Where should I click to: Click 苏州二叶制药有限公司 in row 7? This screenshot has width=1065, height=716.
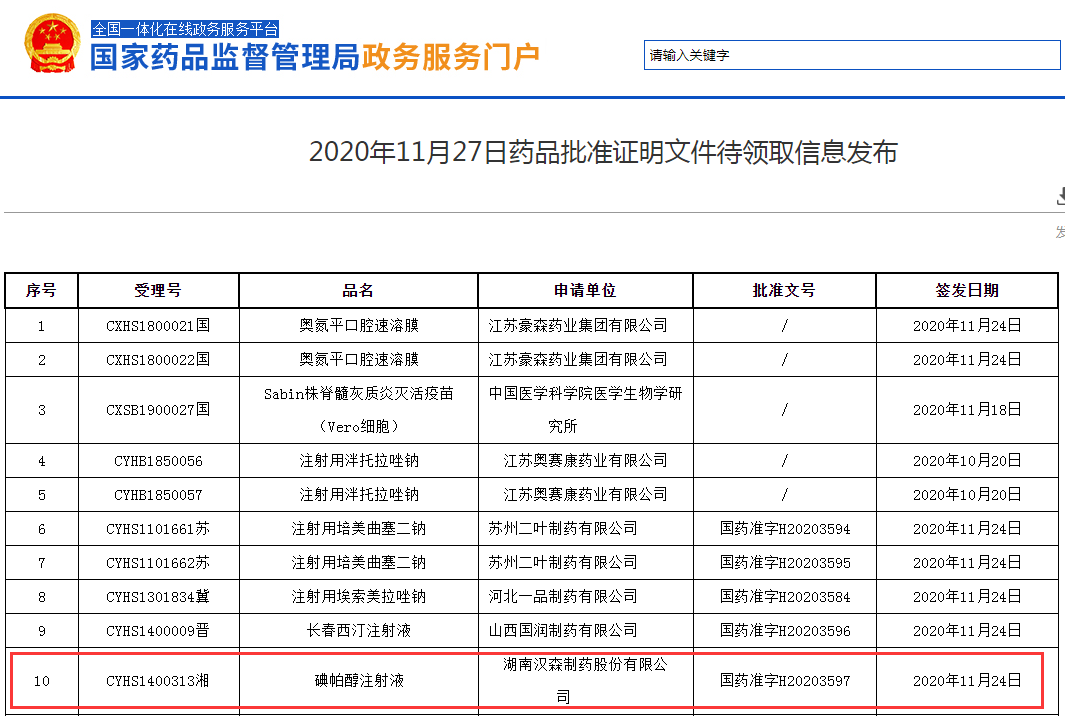(x=563, y=563)
